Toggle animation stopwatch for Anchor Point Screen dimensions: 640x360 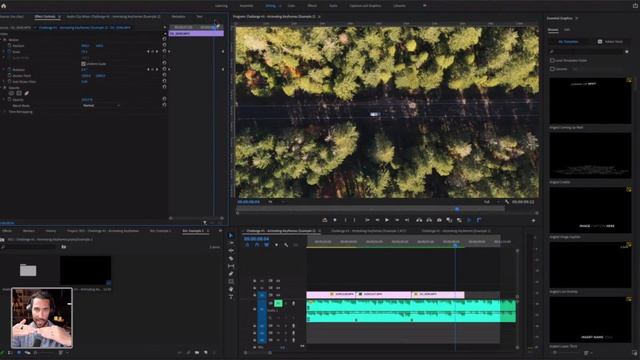(x=9, y=76)
